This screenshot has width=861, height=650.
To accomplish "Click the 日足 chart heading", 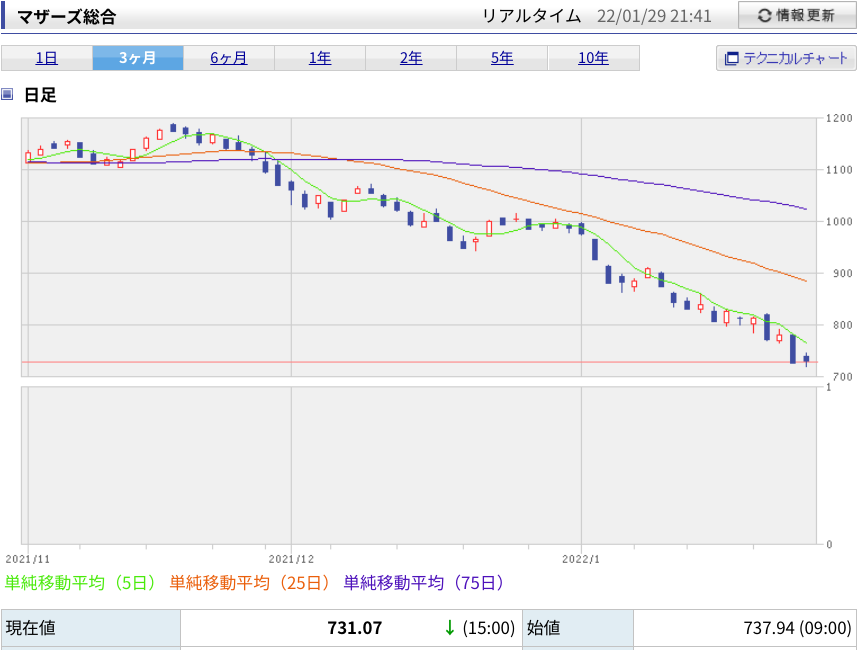I will (x=40, y=95).
